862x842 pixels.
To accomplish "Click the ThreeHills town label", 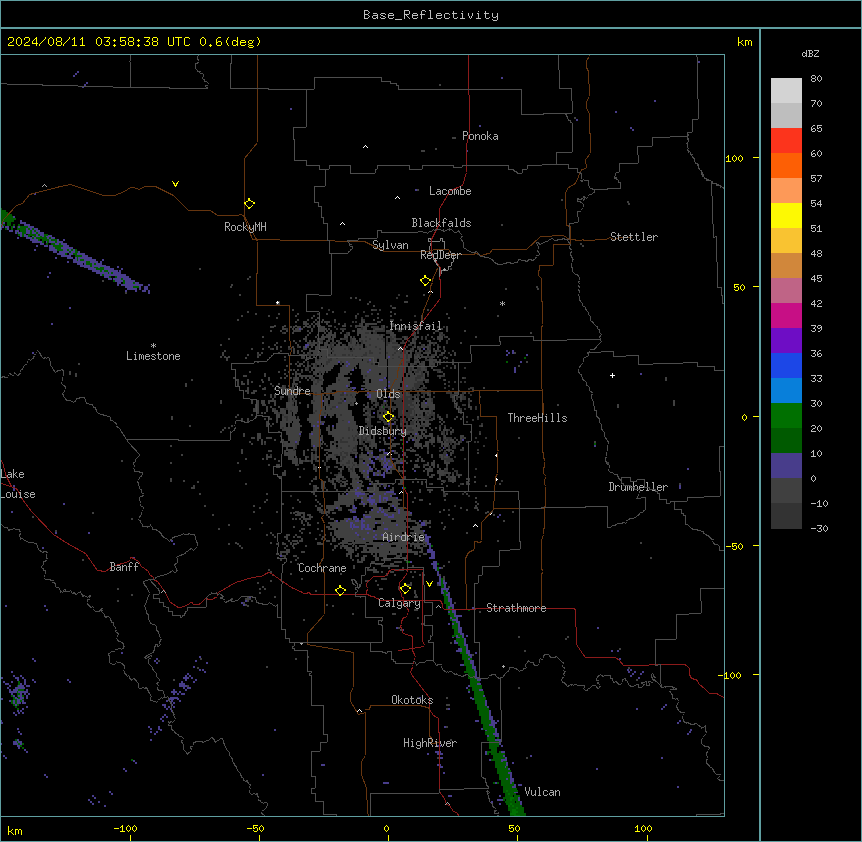I will [x=537, y=418].
